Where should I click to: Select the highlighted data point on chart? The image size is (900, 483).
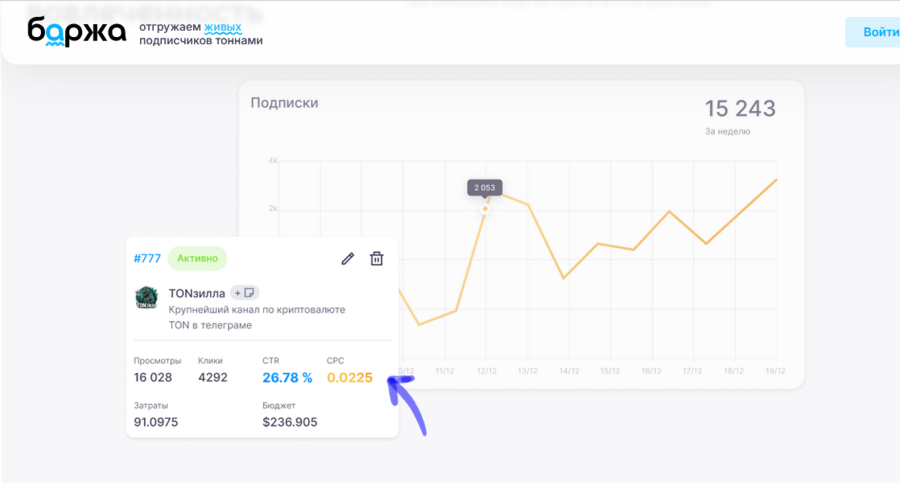click(486, 209)
